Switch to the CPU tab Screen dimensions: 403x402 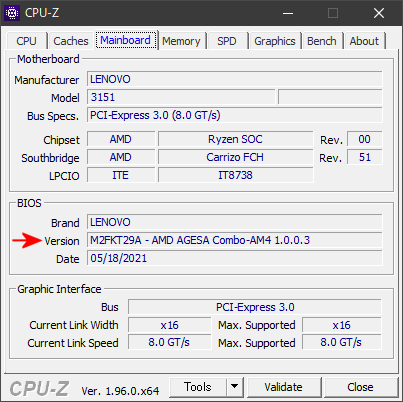[26, 41]
